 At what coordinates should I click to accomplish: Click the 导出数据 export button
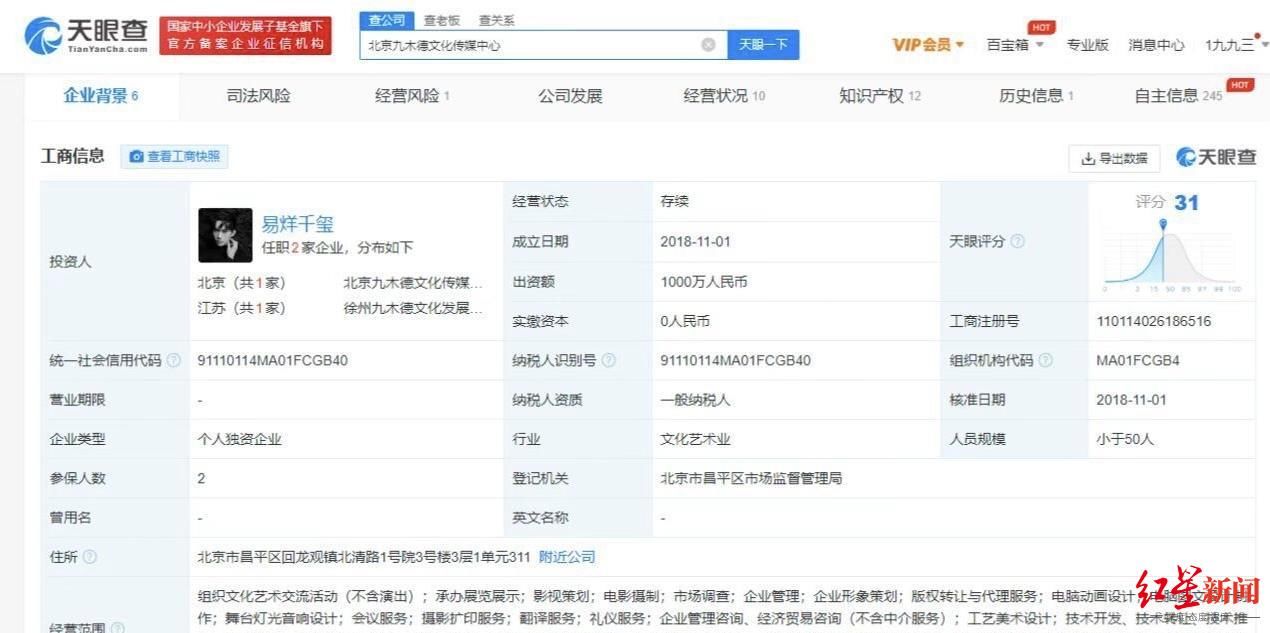pos(1114,158)
